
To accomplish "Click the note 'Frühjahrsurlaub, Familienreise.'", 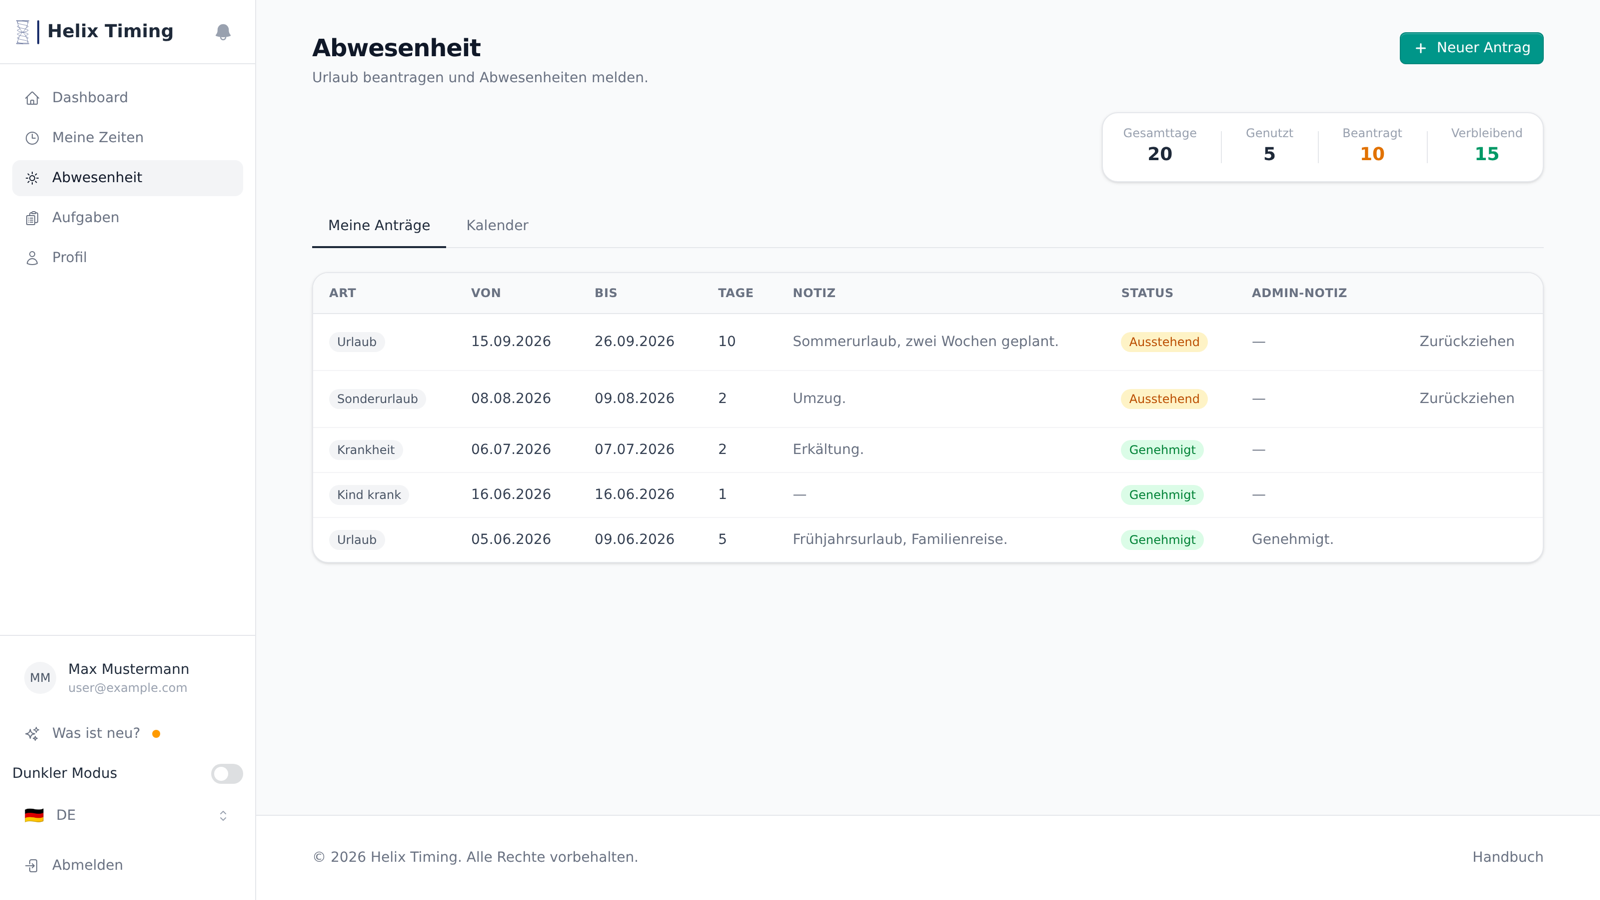I will pos(900,540).
